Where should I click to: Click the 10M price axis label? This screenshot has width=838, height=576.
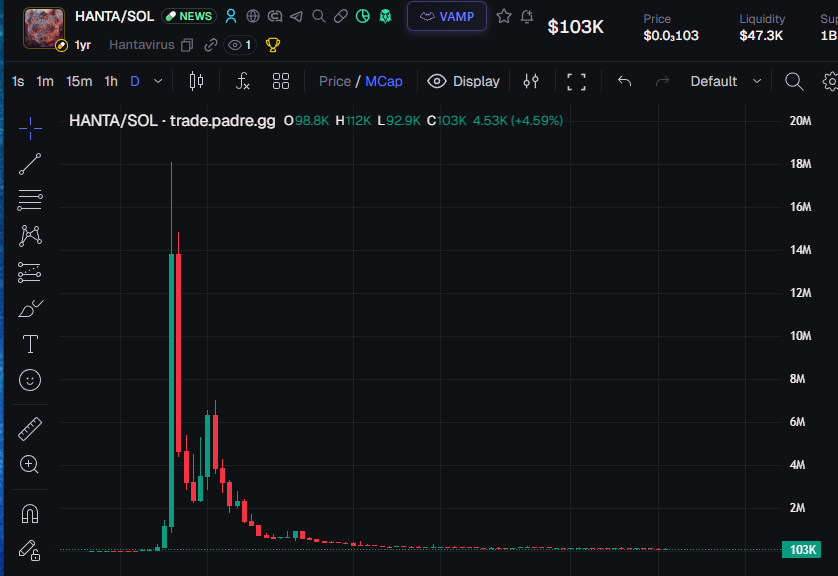click(x=800, y=336)
